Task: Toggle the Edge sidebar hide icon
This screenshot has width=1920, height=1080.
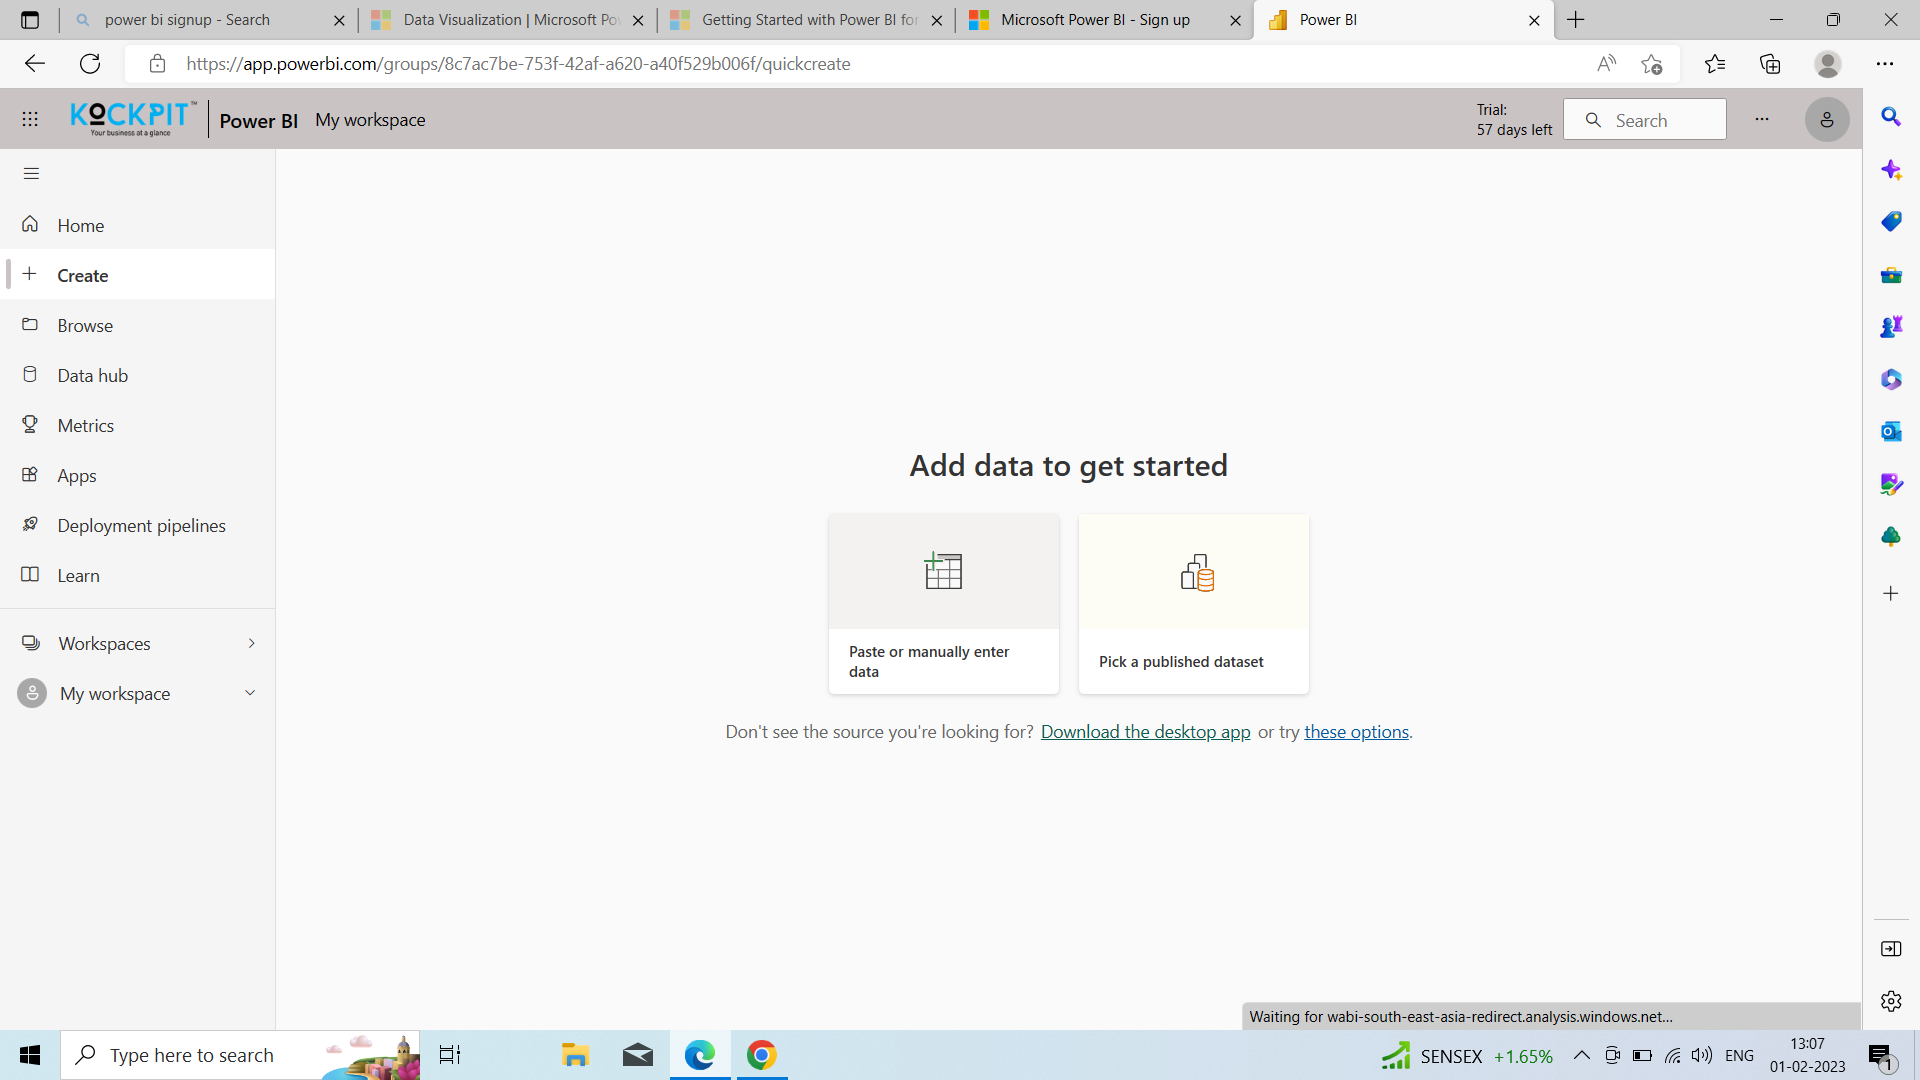Action: point(1890,949)
